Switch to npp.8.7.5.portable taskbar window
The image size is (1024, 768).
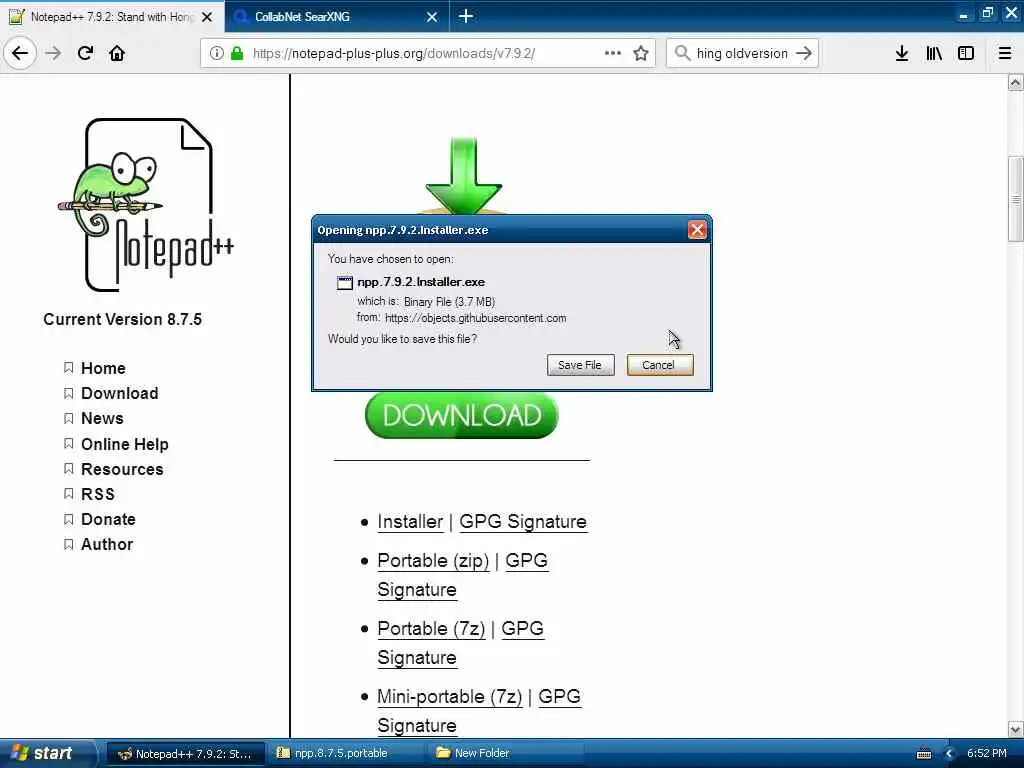347,754
